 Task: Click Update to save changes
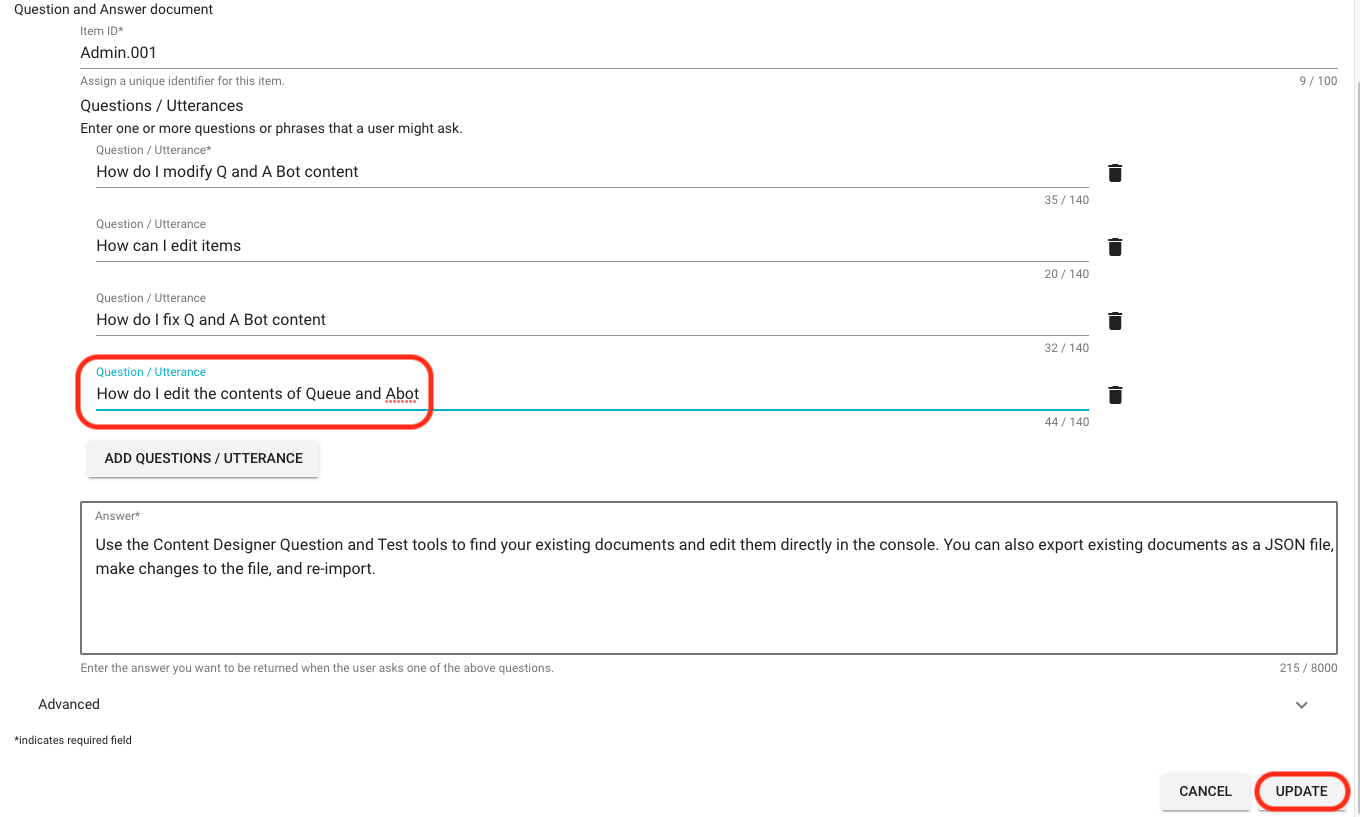pos(1301,791)
